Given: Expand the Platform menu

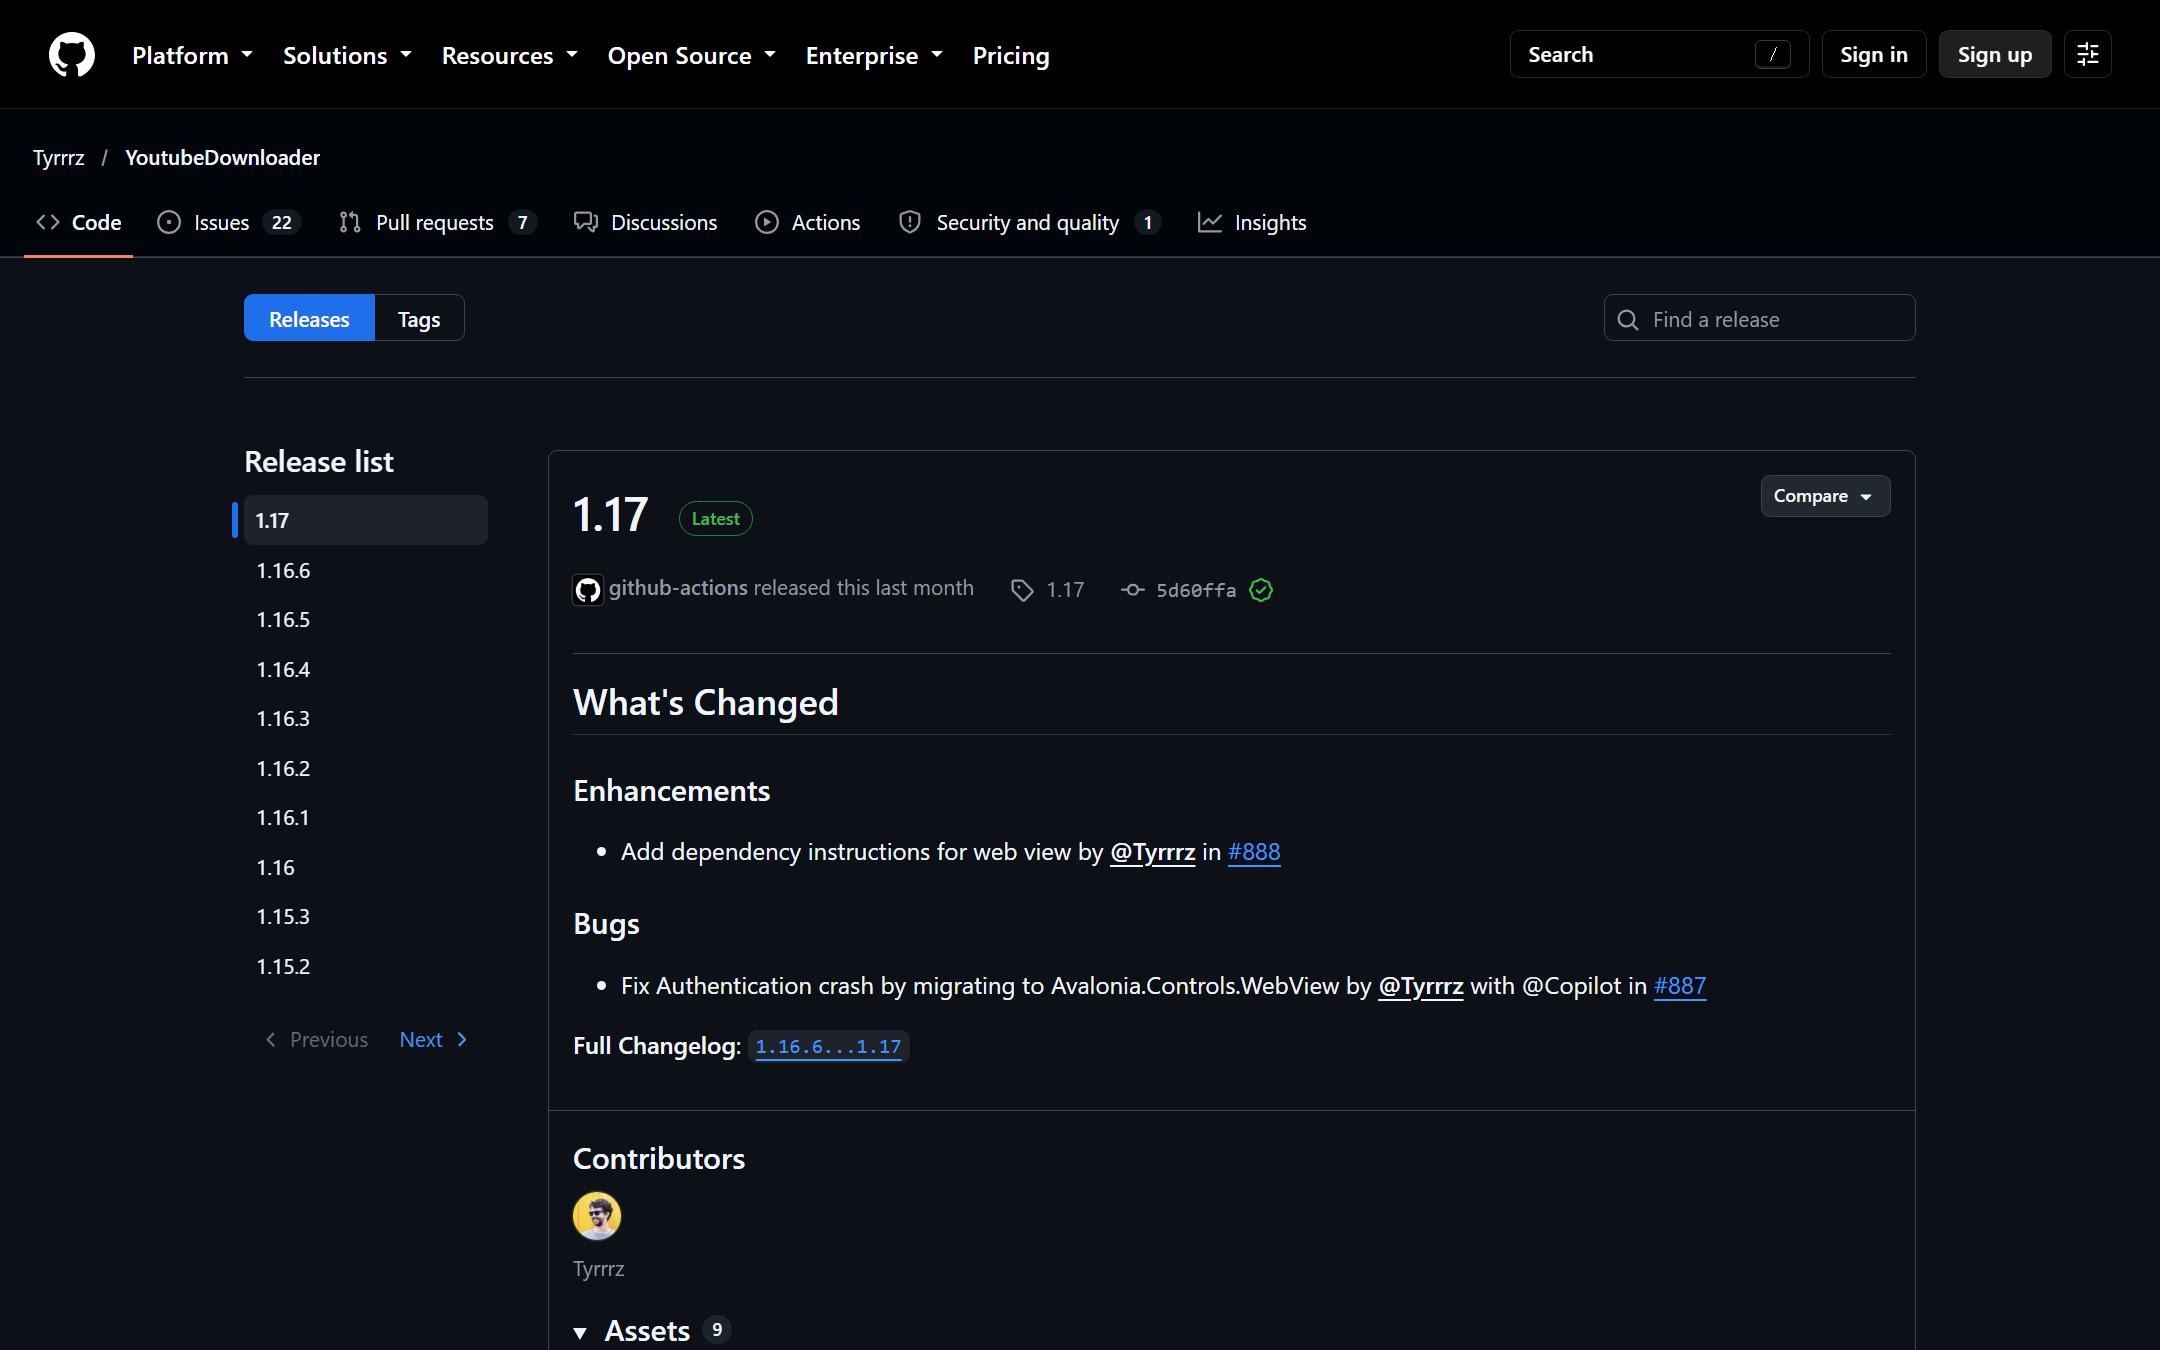Looking at the screenshot, I should point(192,55).
